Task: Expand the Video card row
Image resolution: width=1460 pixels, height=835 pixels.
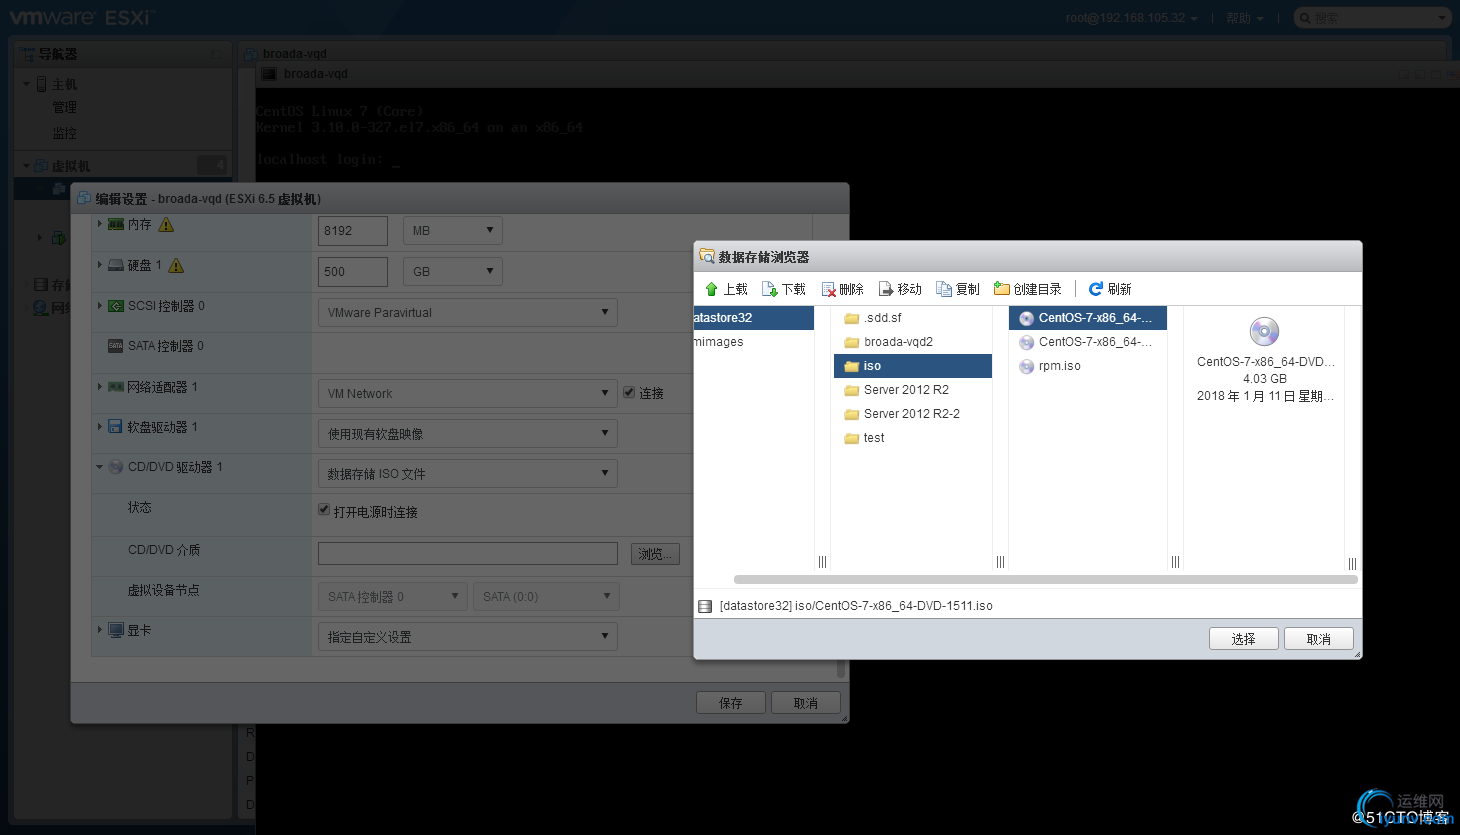Action: point(100,630)
